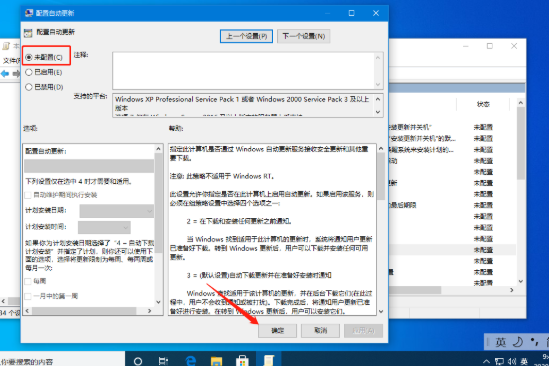
Task: Click the 英 button on IME floating bar
Action: point(500,342)
